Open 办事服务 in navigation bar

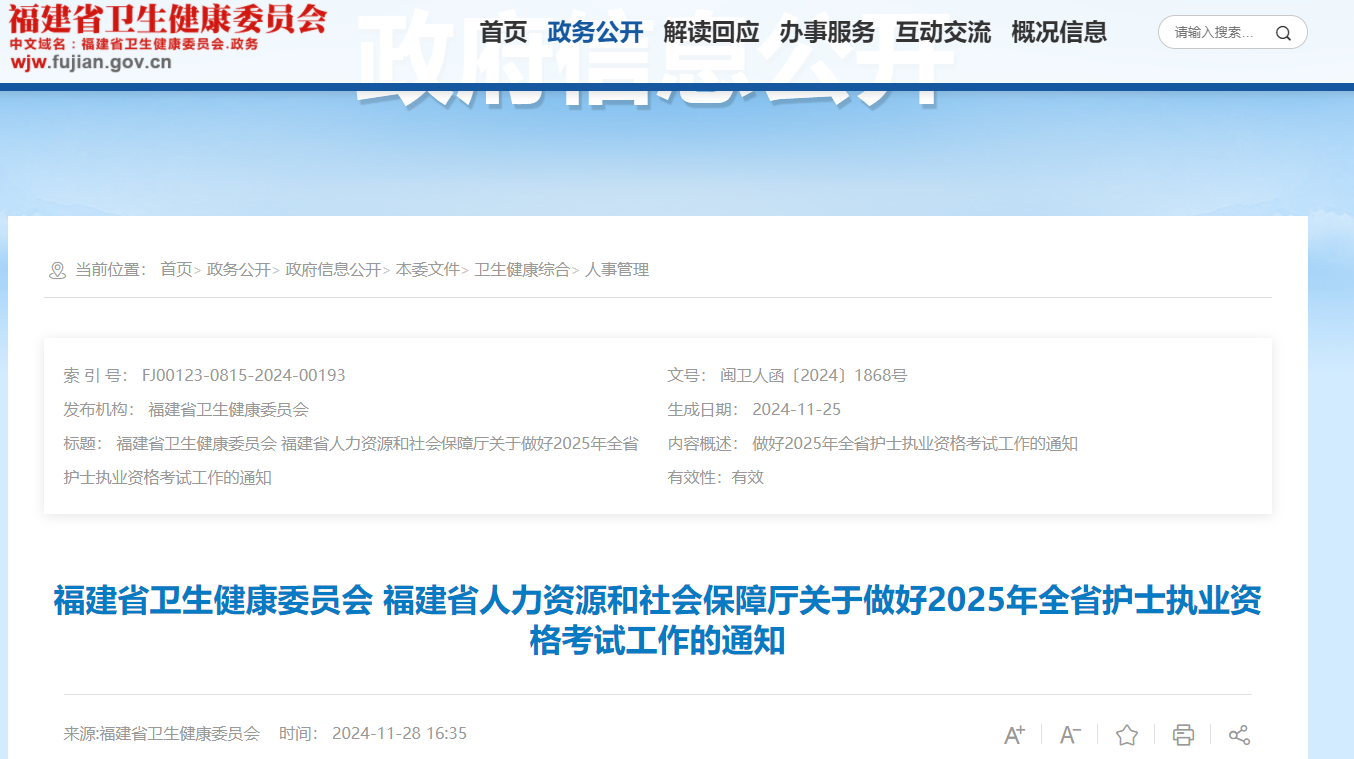(827, 32)
